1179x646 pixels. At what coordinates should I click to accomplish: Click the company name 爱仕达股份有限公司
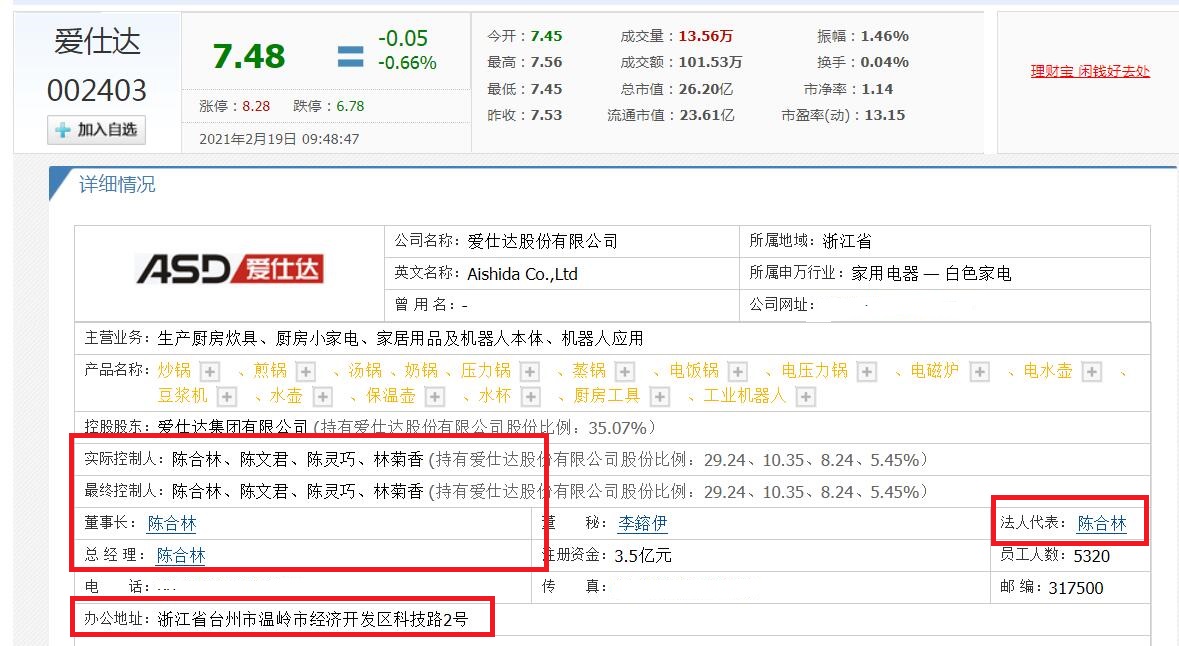pos(542,241)
